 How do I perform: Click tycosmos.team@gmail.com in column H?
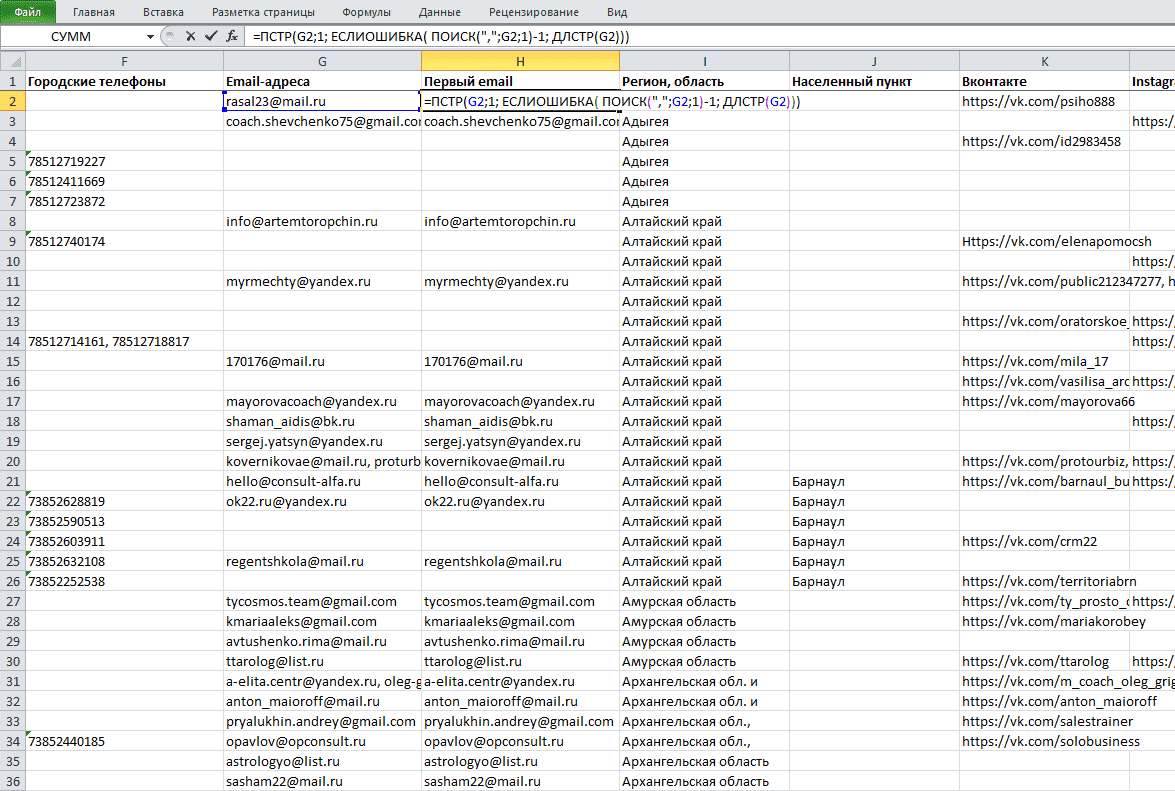[x=520, y=601]
